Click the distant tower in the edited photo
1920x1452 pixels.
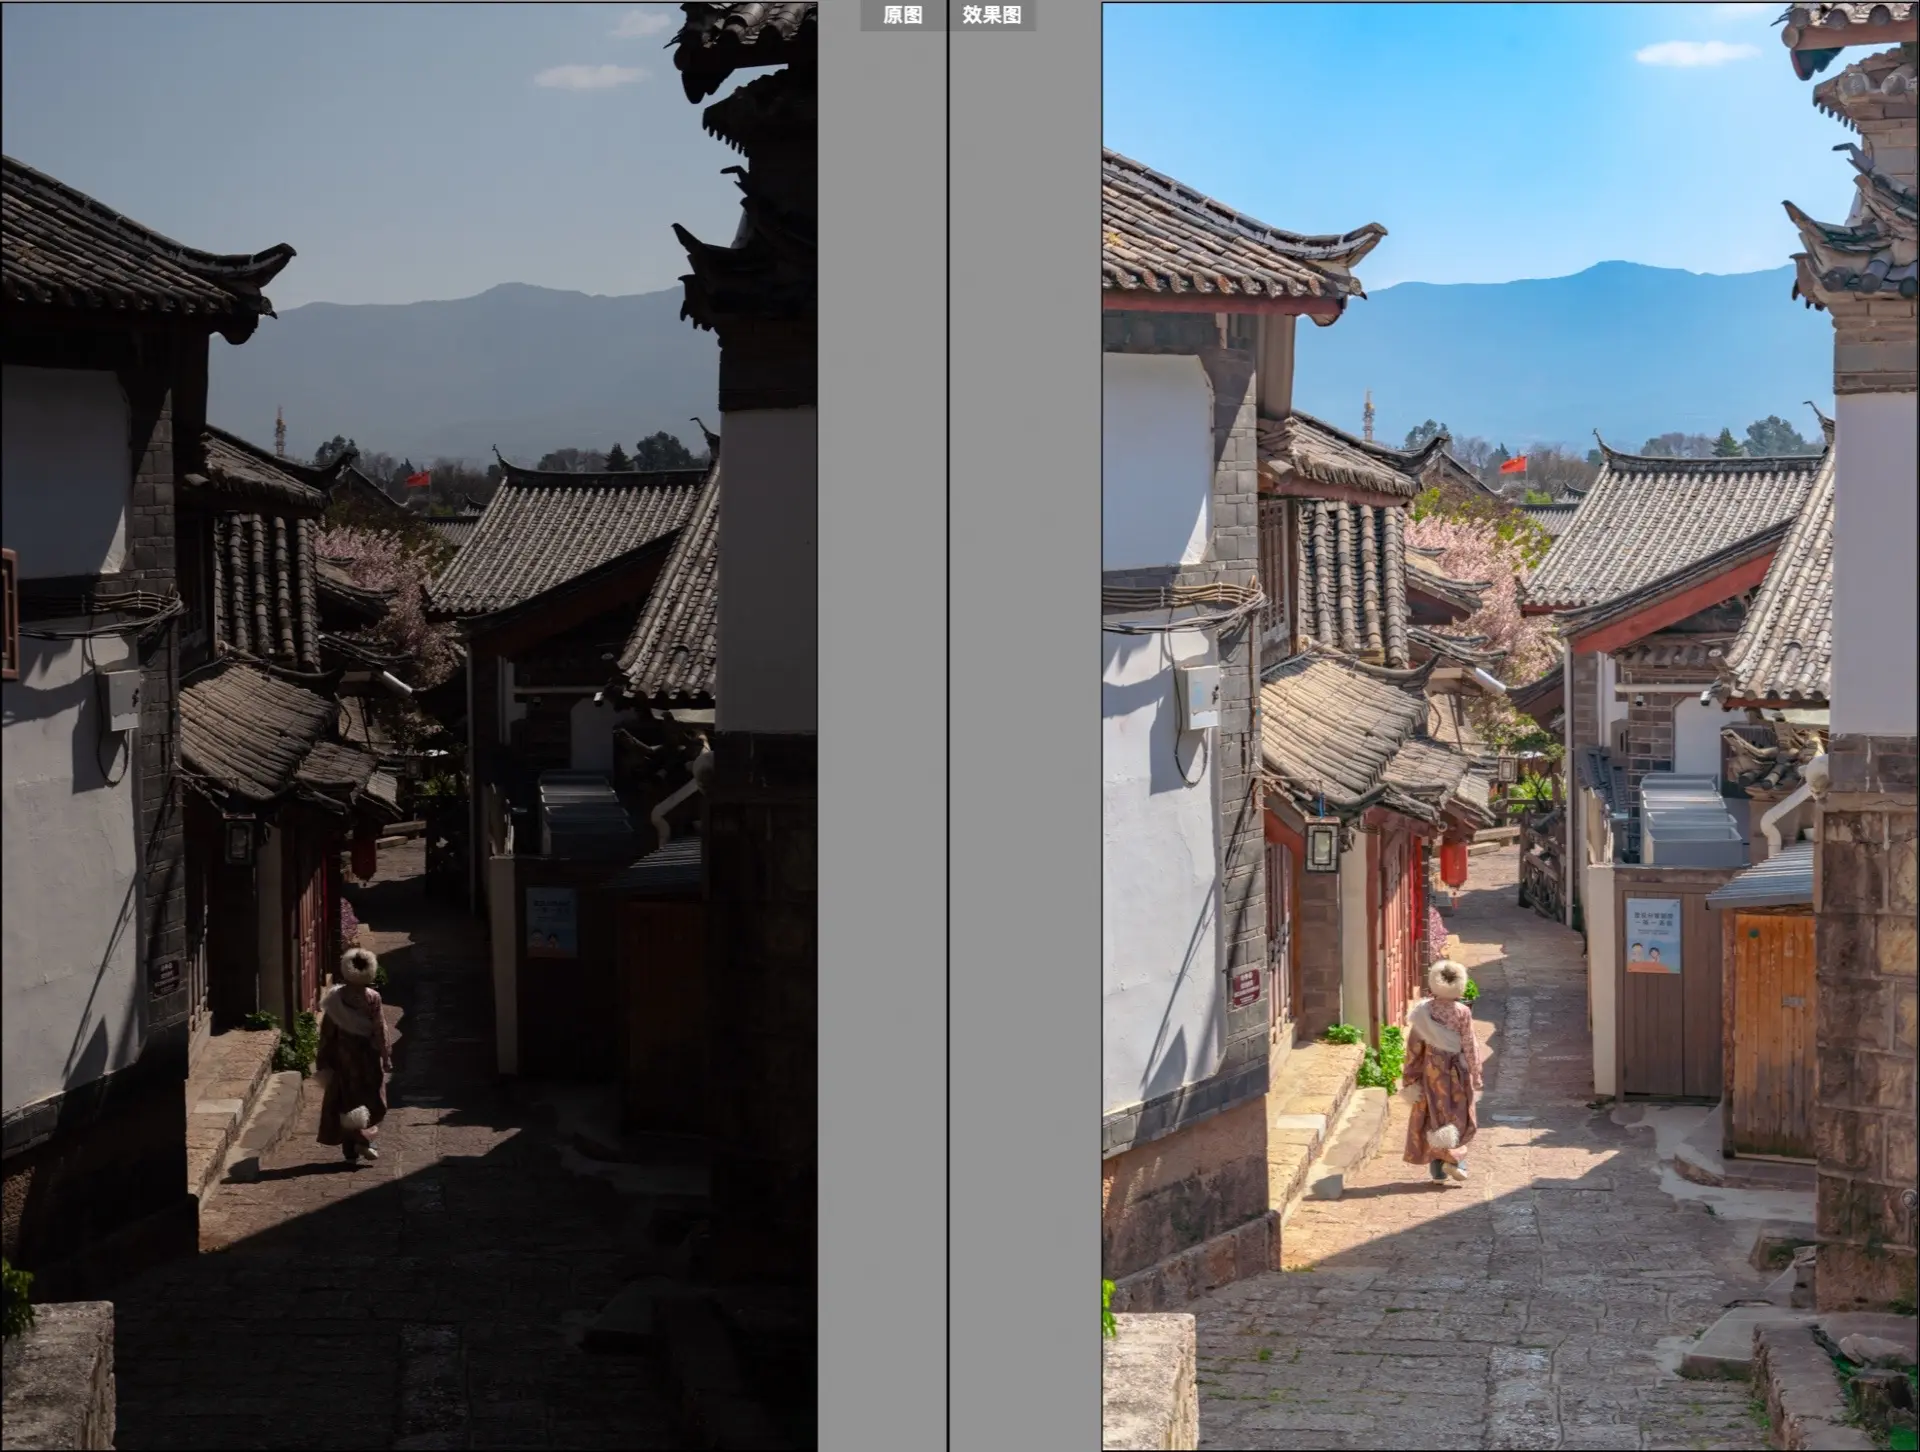[1367, 415]
